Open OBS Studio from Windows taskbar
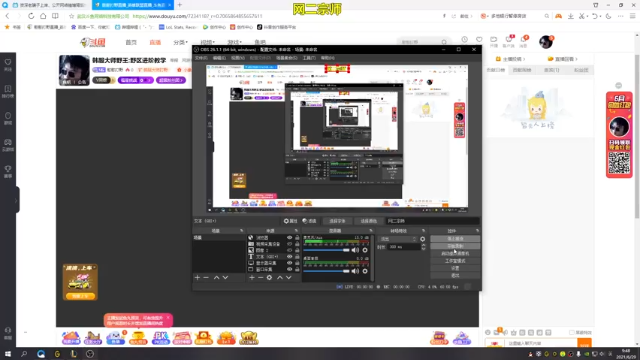The image size is (640, 360). 90,354
